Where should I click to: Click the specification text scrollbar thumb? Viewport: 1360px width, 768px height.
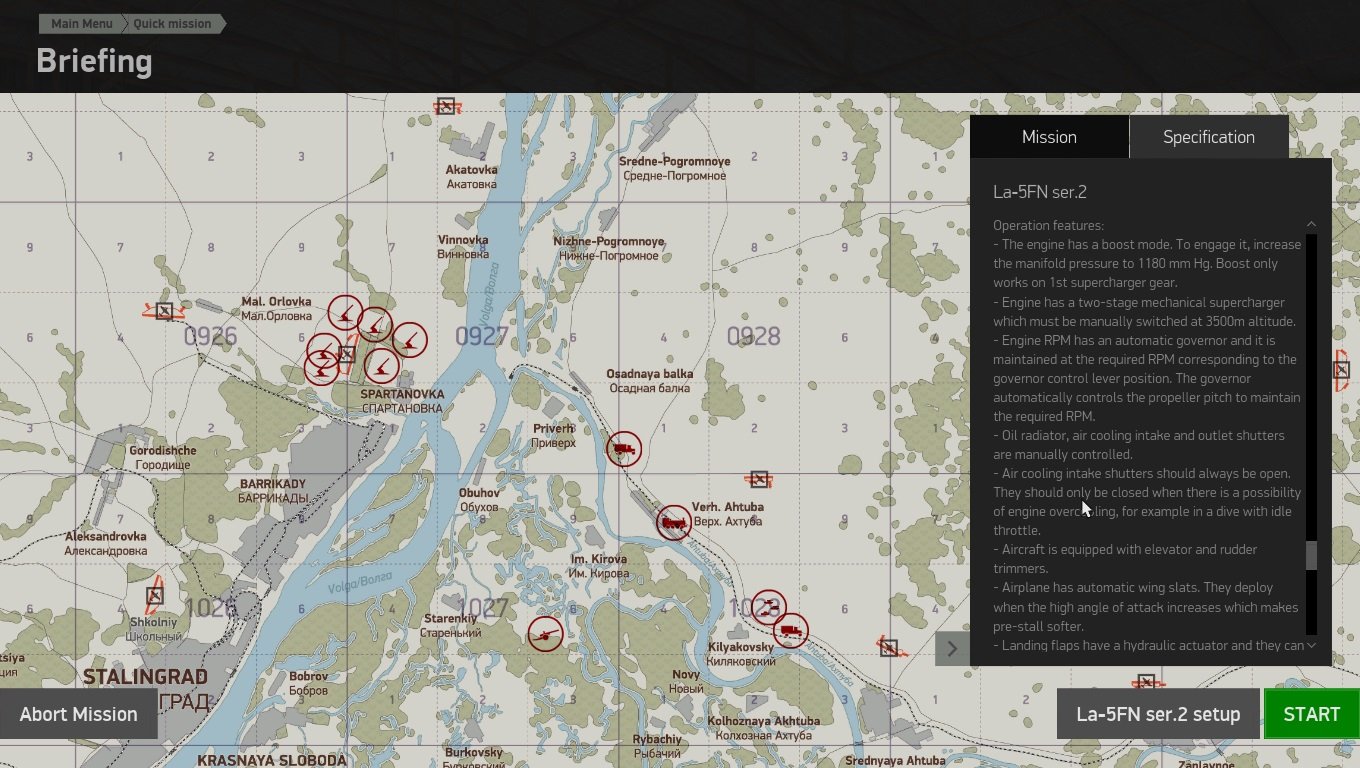point(1312,556)
